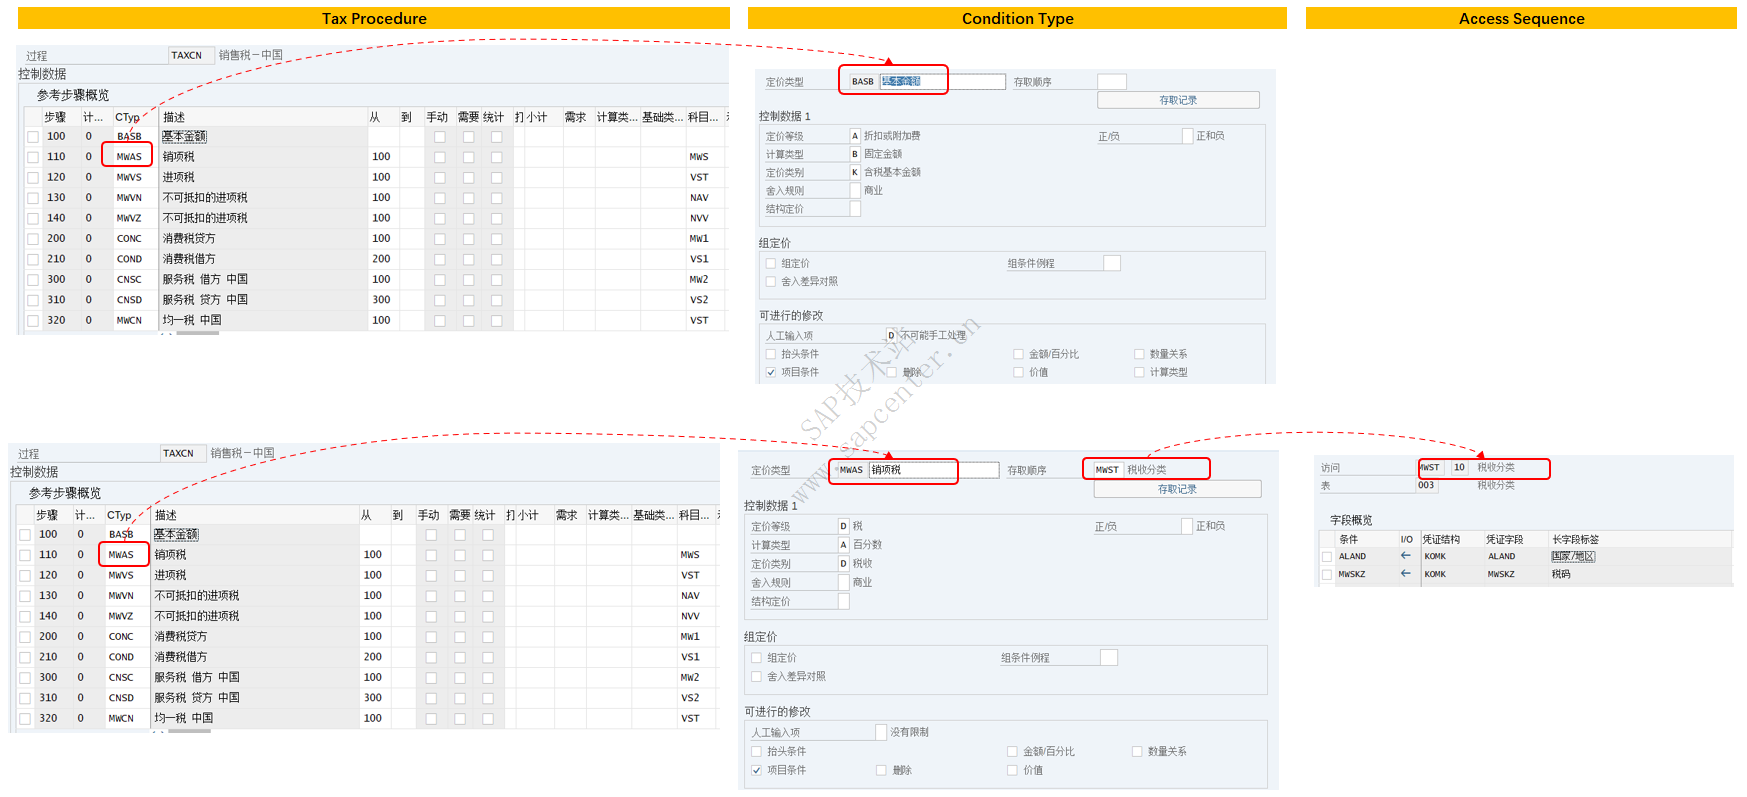Tick 数量关系 in the BASB condition panel
The height and width of the screenshot is (797, 1747).
coord(1139,354)
